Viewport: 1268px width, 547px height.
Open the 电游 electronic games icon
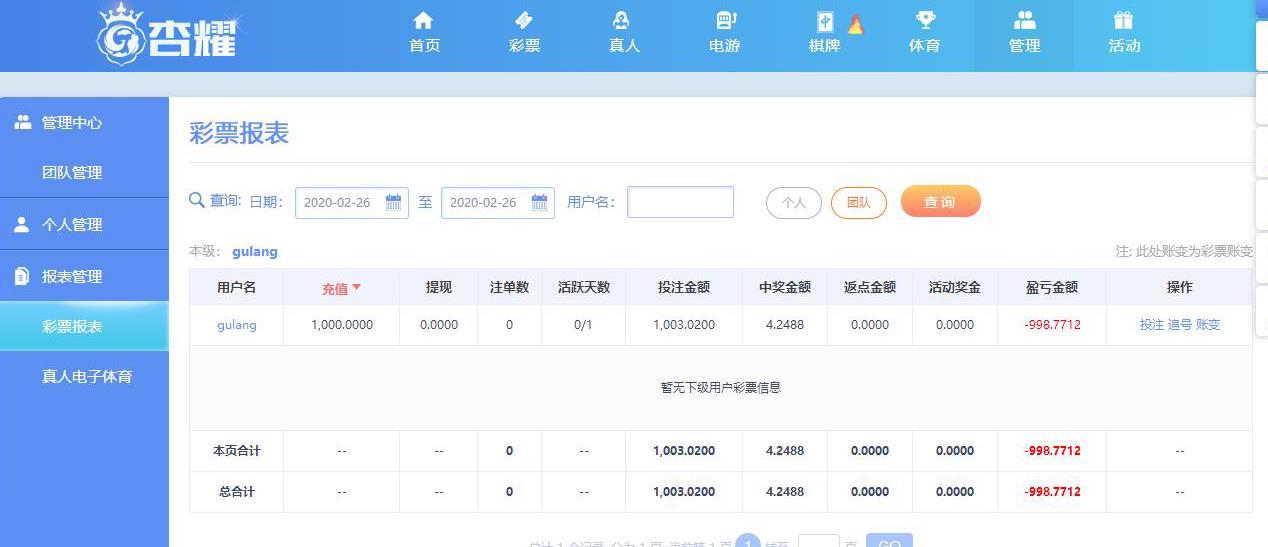(x=726, y=20)
